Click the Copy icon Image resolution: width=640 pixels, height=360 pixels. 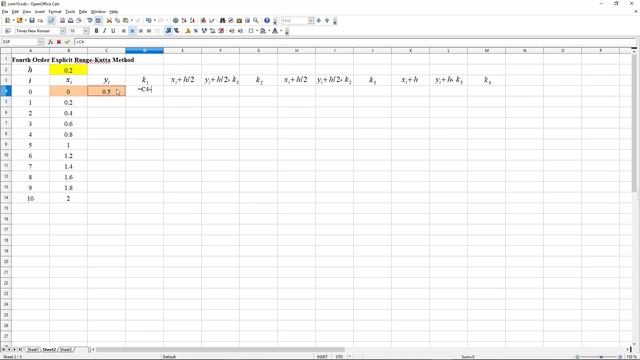[117, 20]
